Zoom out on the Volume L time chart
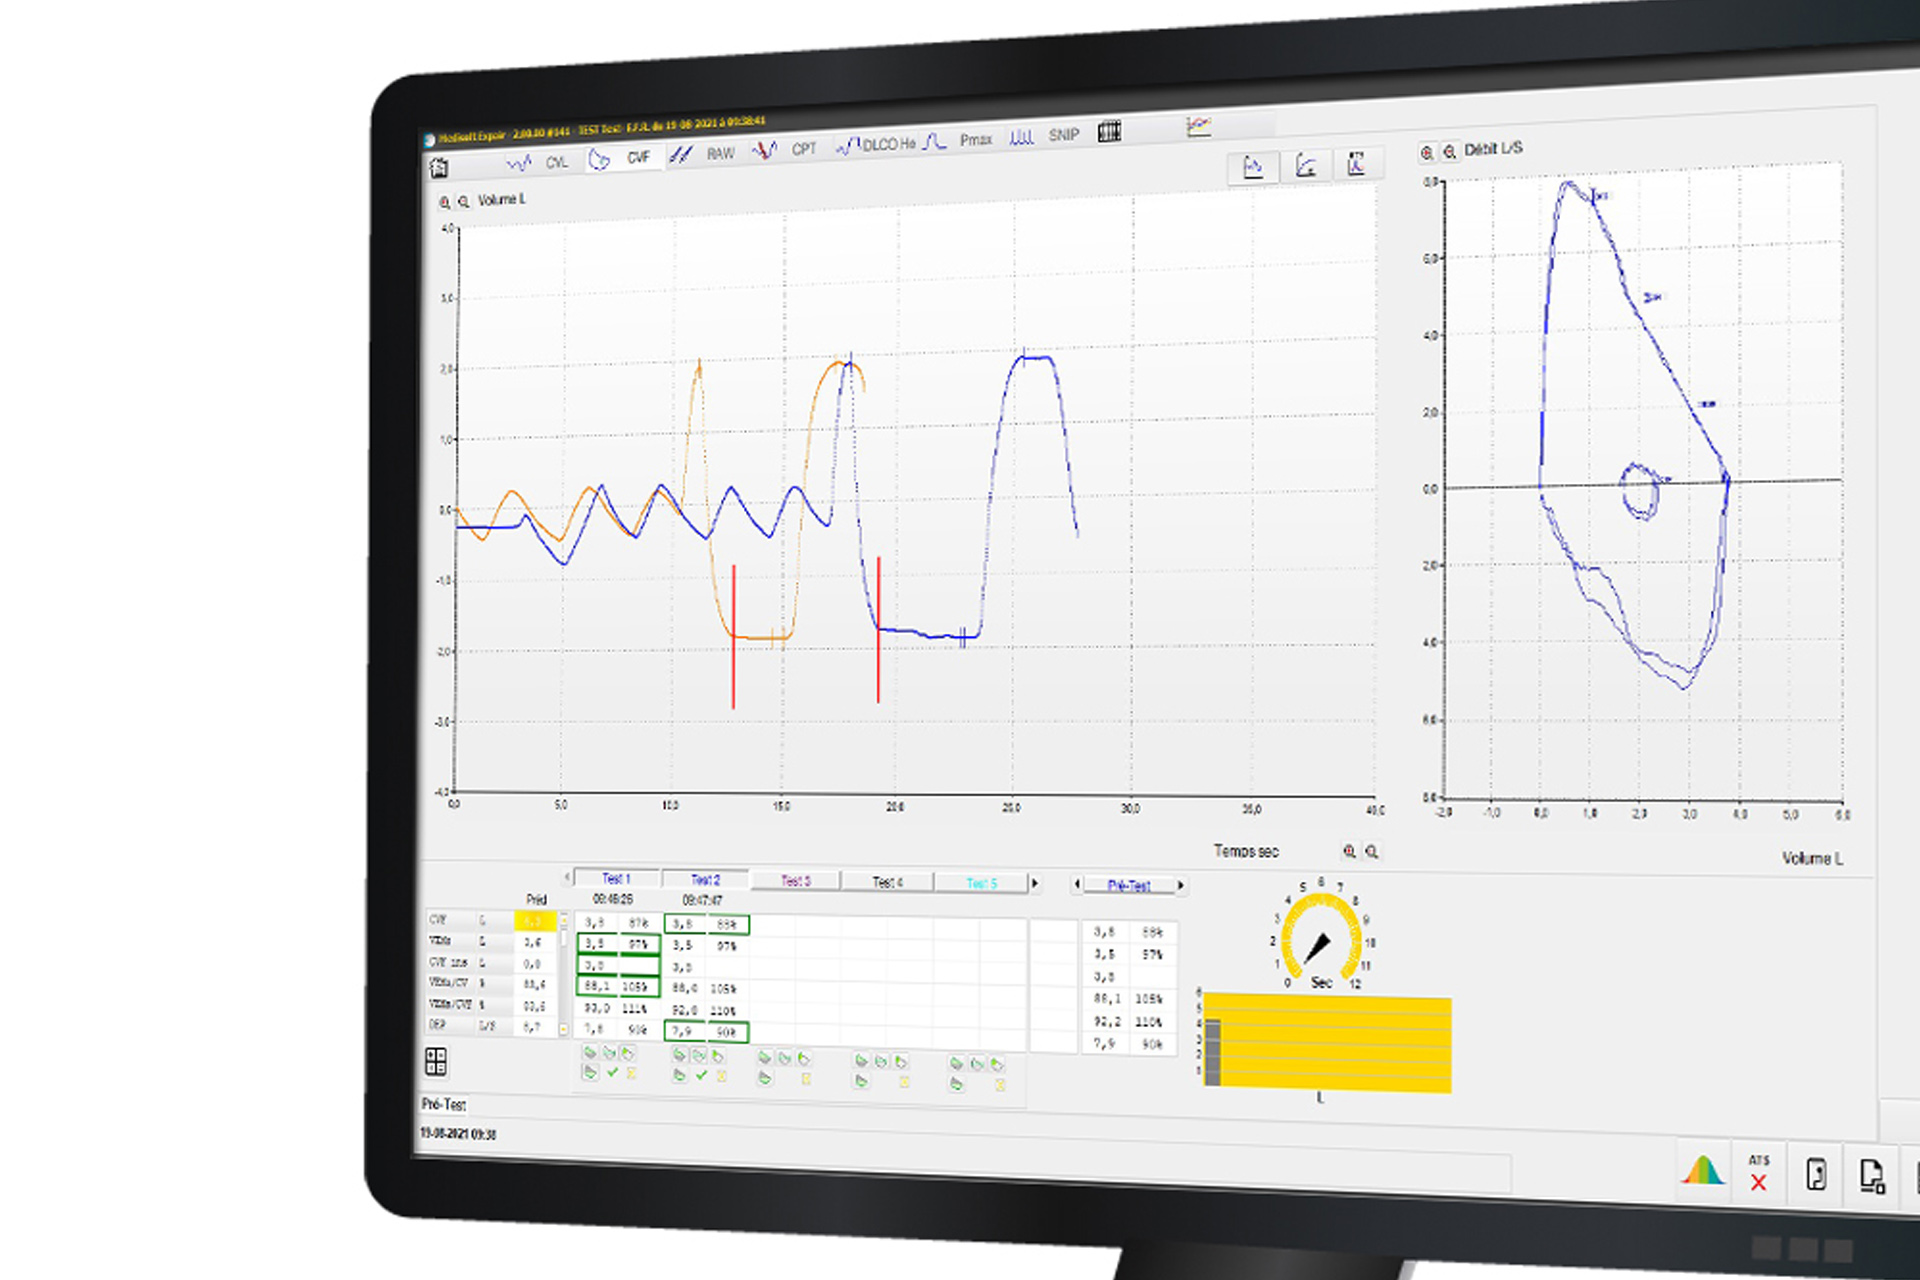 click(x=464, y=202)
